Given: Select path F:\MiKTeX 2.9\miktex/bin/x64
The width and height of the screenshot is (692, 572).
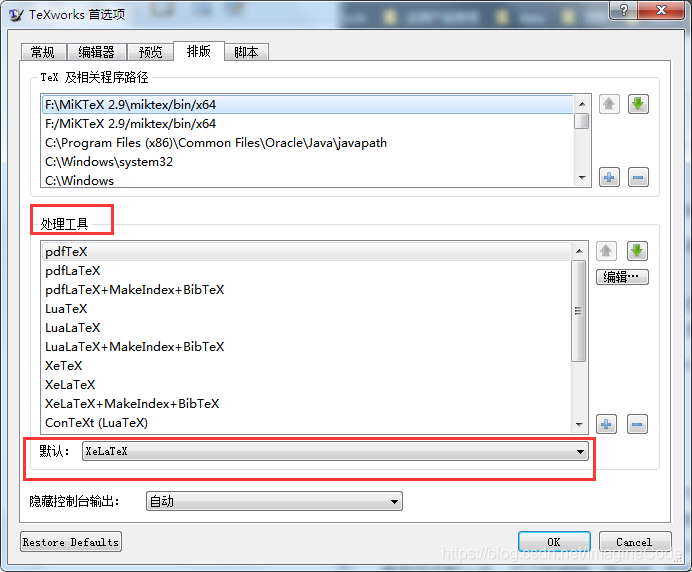Looking at the screenshot, I should 308,105.
